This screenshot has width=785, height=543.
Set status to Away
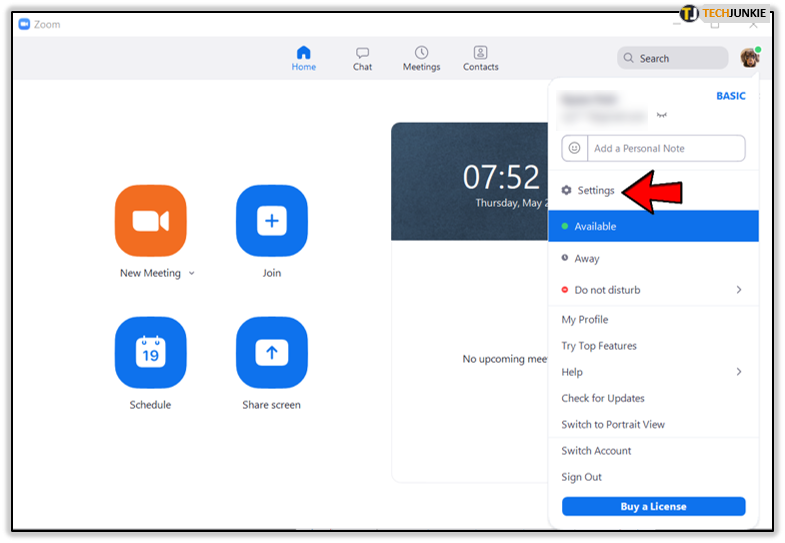click(x=587, y=258)
